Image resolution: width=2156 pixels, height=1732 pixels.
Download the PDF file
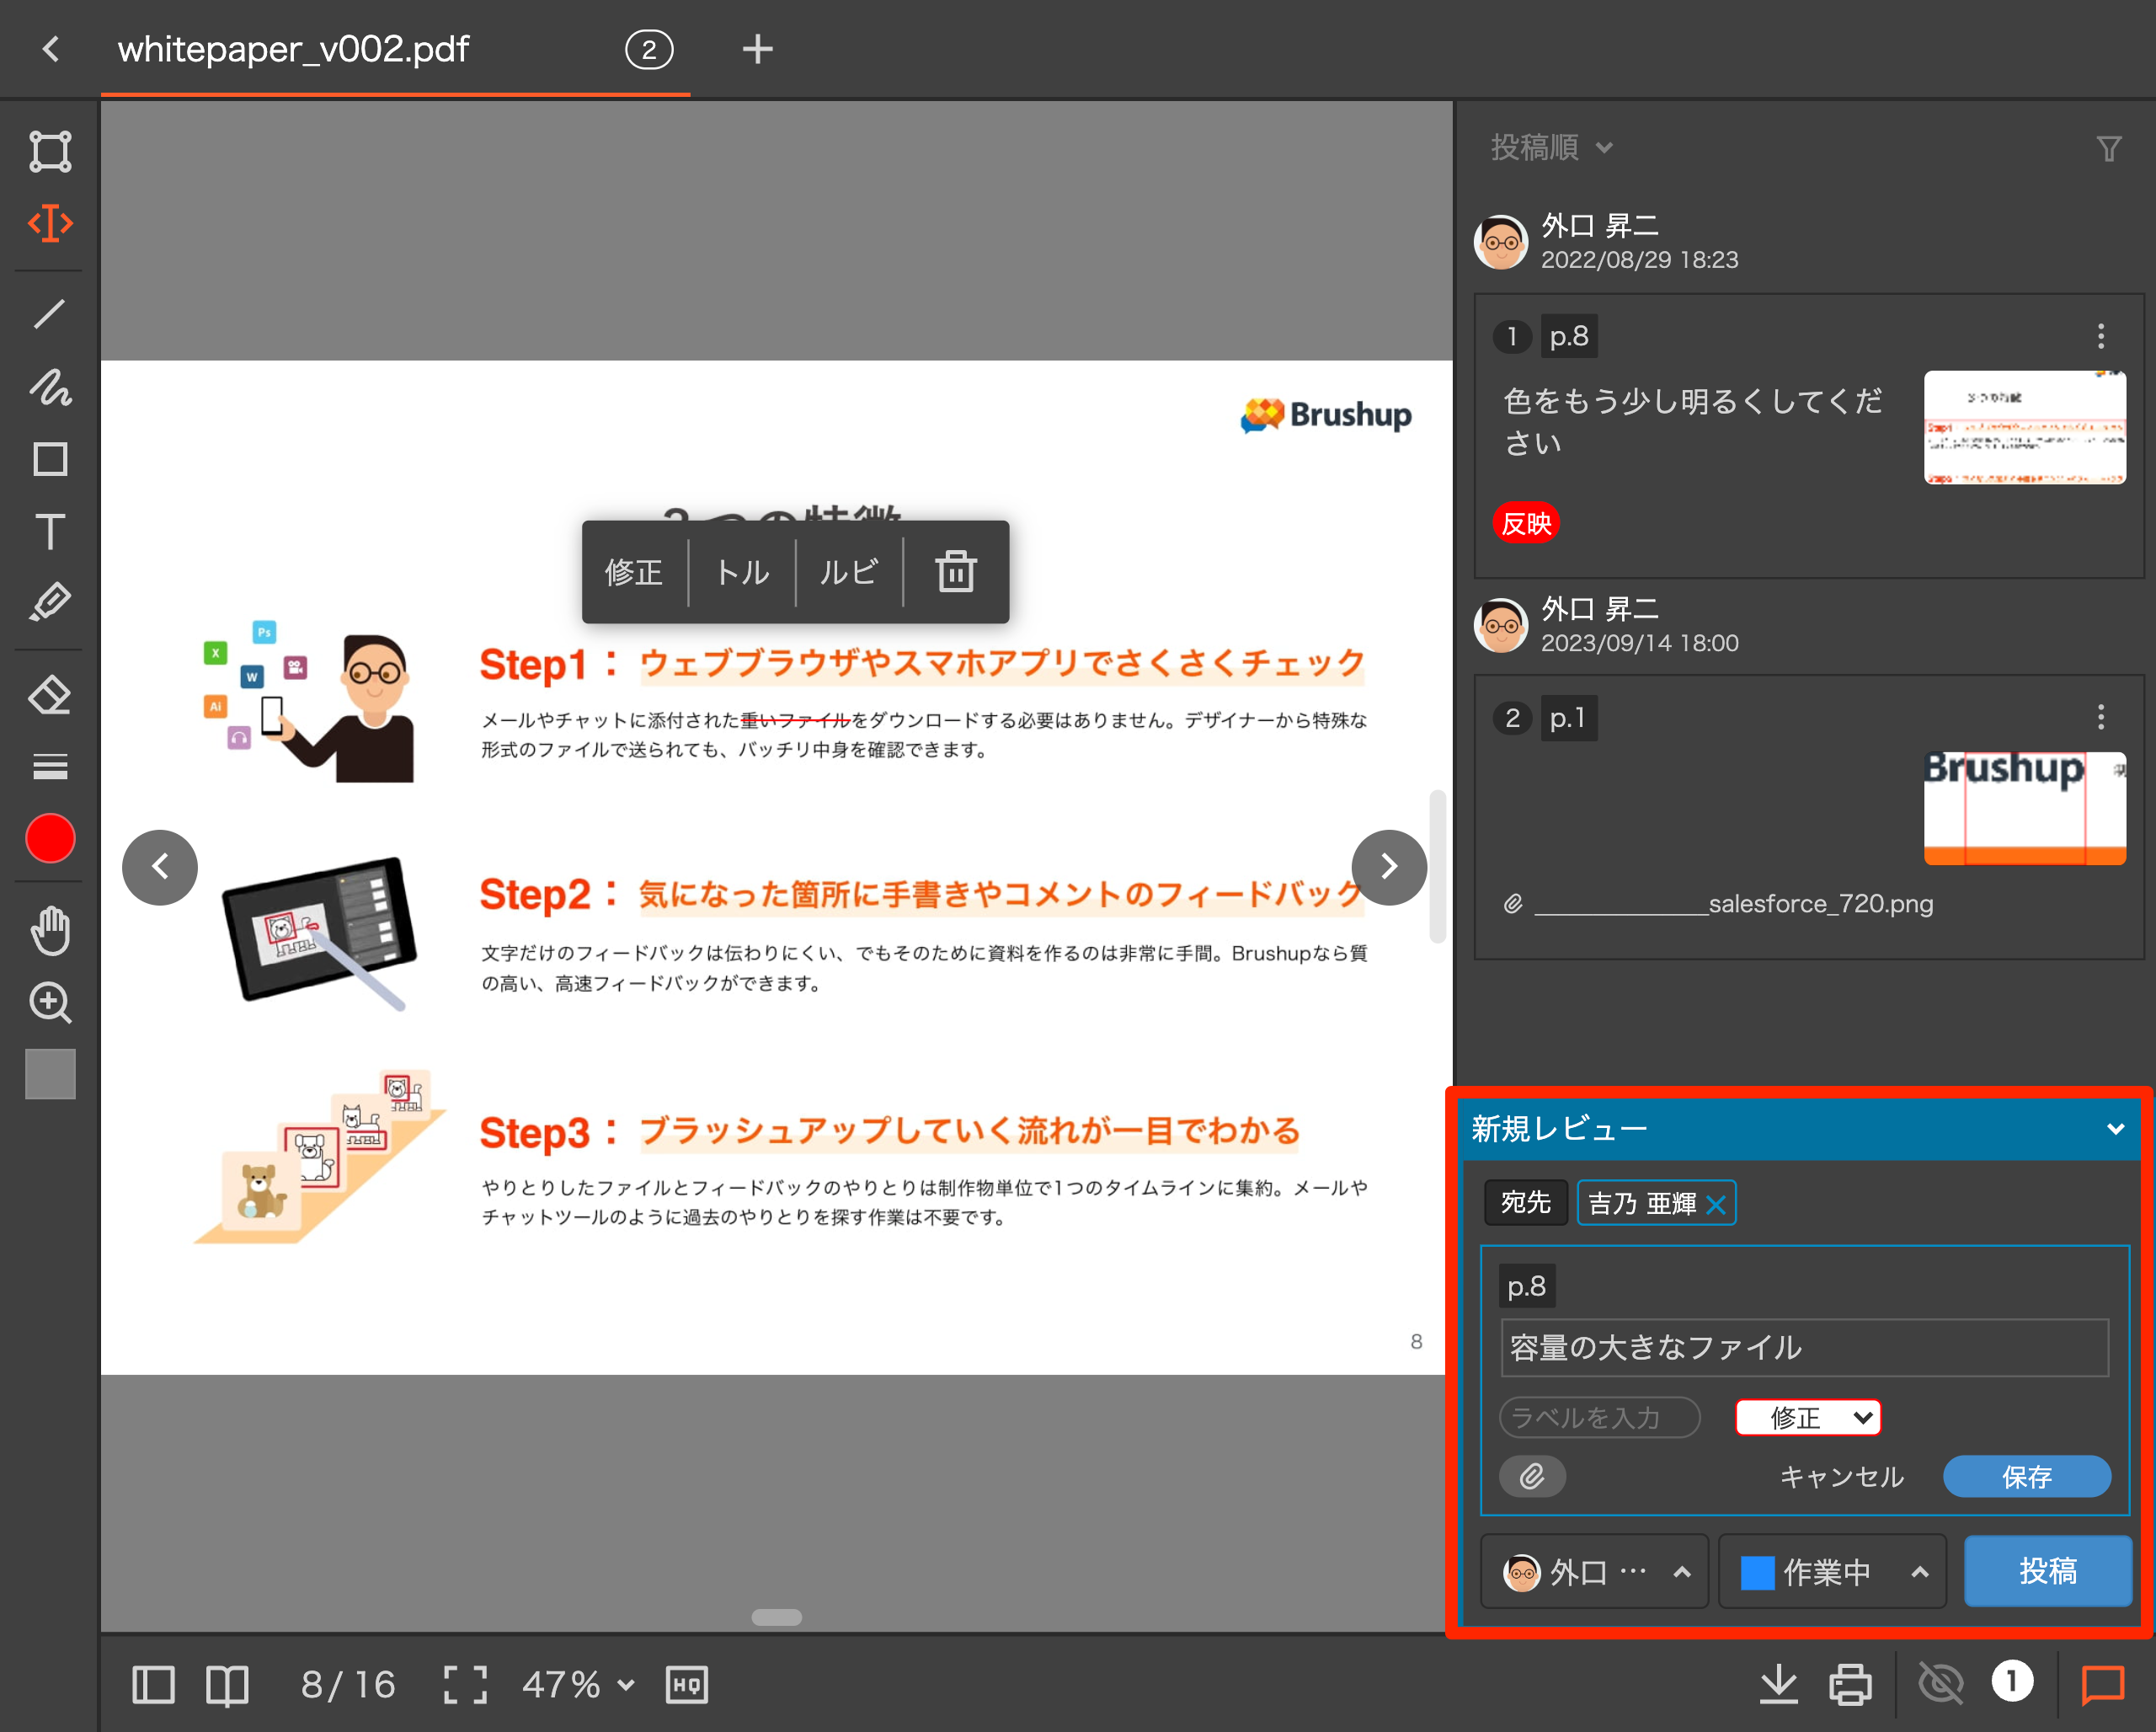click(x=1778, y=1684)
